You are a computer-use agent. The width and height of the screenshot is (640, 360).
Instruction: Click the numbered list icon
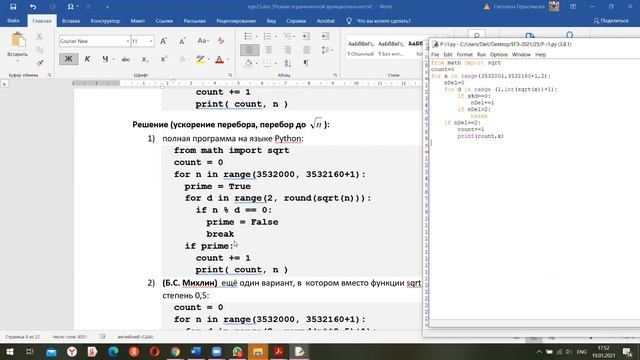267,36
